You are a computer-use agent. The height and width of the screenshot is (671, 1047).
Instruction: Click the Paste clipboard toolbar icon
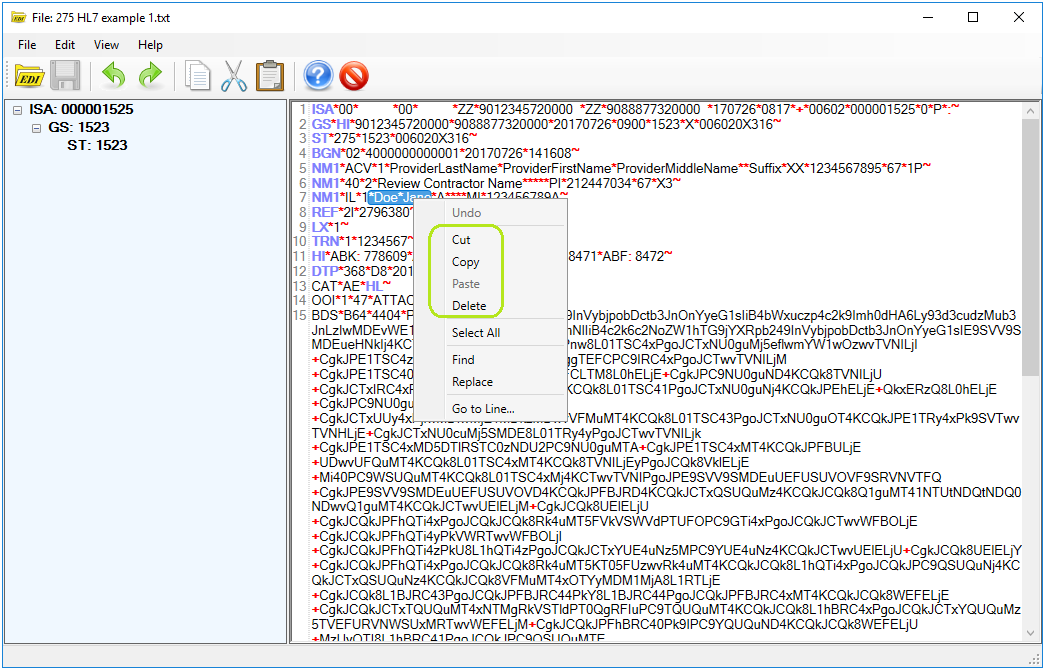(270, 76)
